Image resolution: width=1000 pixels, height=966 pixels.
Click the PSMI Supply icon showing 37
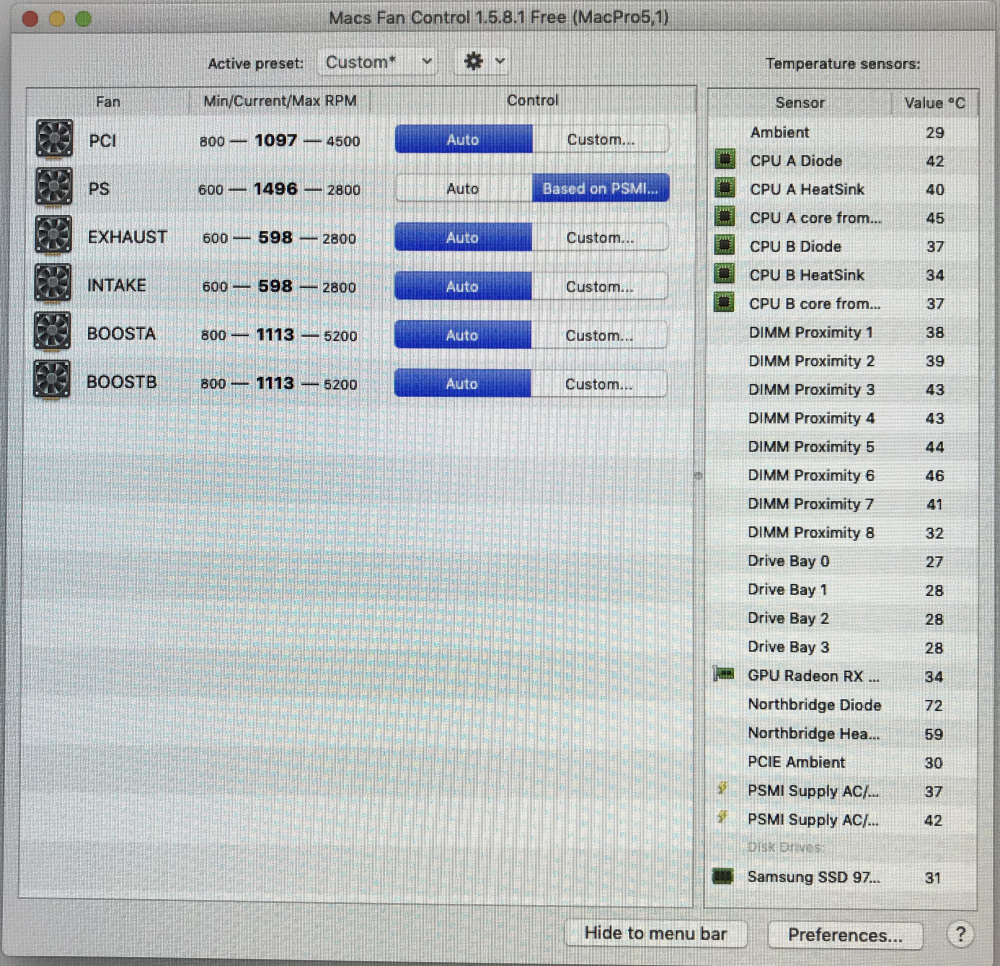tap(722, 789)
